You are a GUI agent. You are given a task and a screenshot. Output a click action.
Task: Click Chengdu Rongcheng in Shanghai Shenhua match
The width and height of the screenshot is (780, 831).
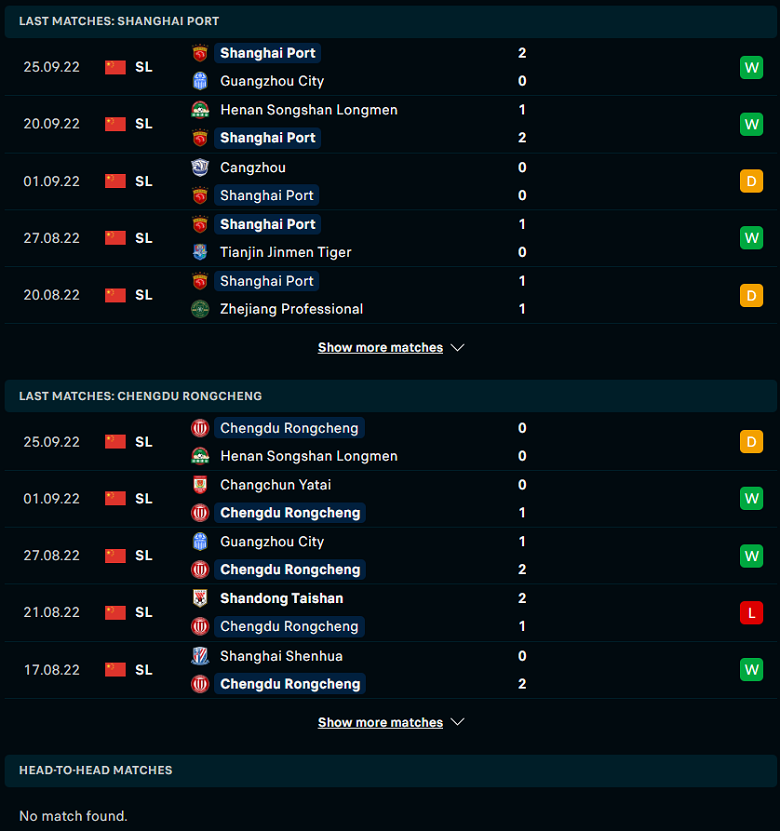pyautogui.click(x=290, y=684)
